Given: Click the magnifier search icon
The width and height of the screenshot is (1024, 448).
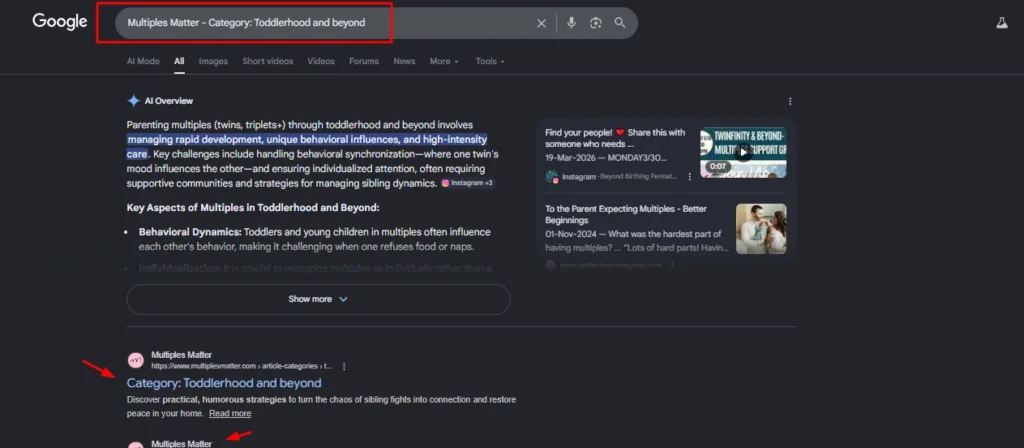Looking at the screenshot, I should [x=620, y=23].
